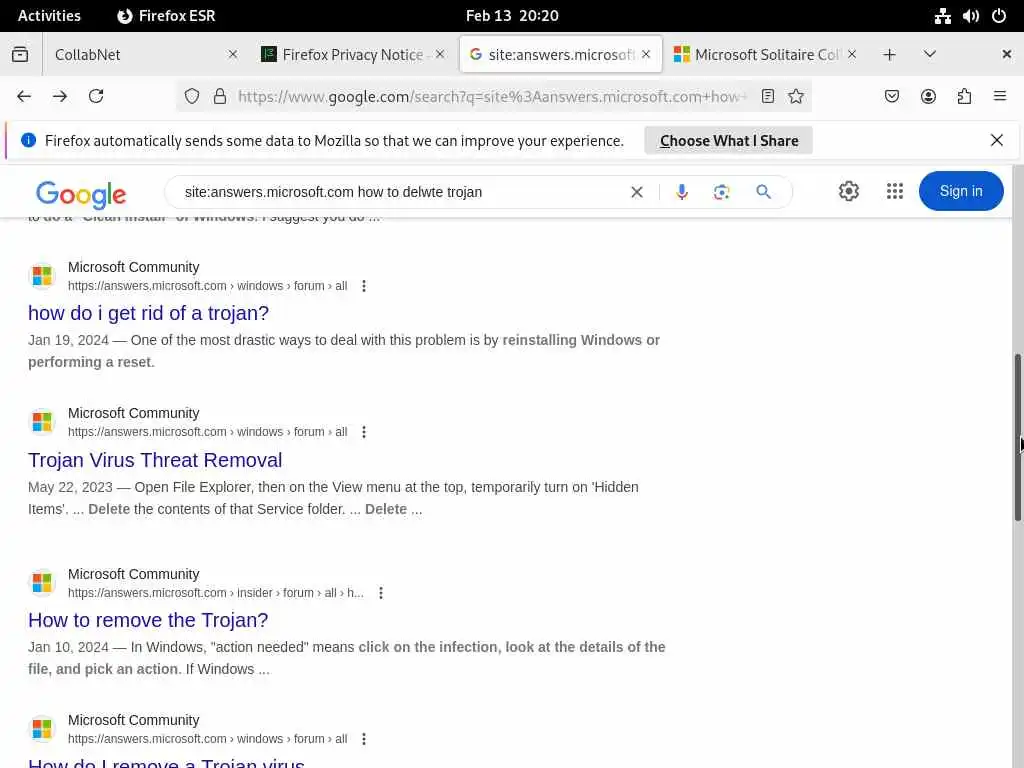Click Microsoft Community name above 'Trojan Virus Threat Removal'
This screenshot has height=768, width=1024.
[133, 413]
